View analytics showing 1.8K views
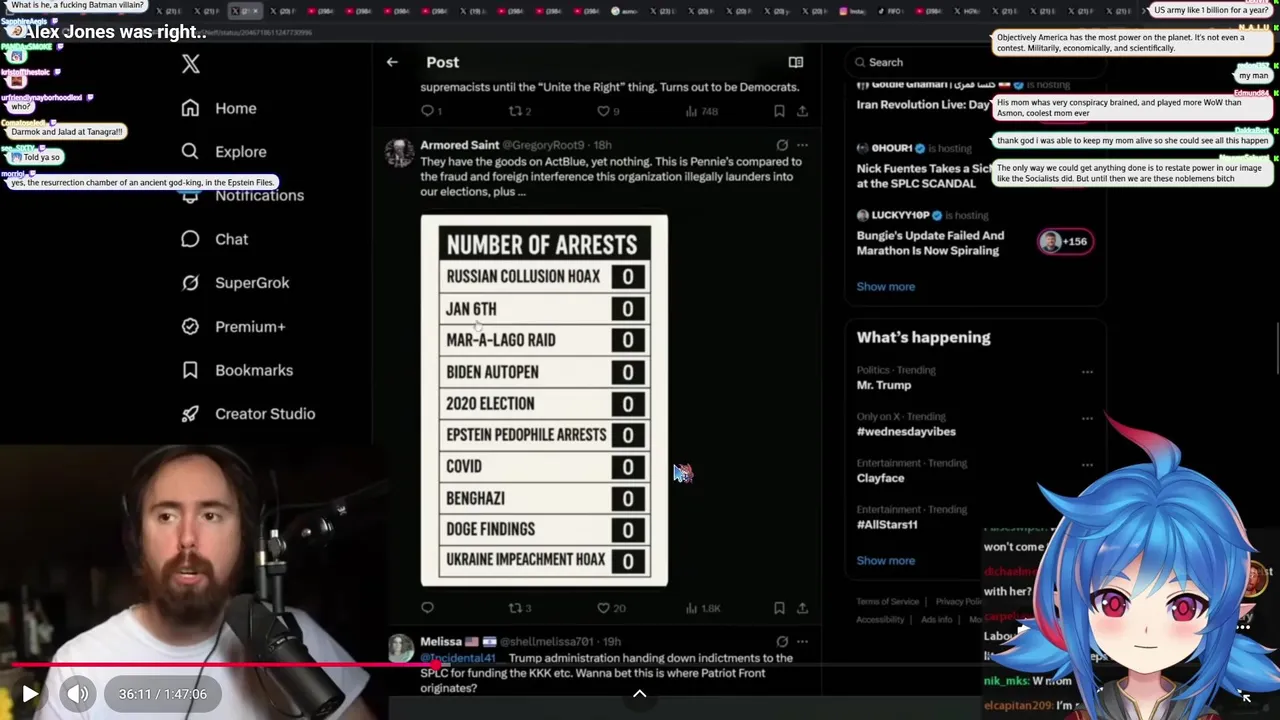Image resolution: width=1280 pixels, height=720 pixels. pos(703,608)
